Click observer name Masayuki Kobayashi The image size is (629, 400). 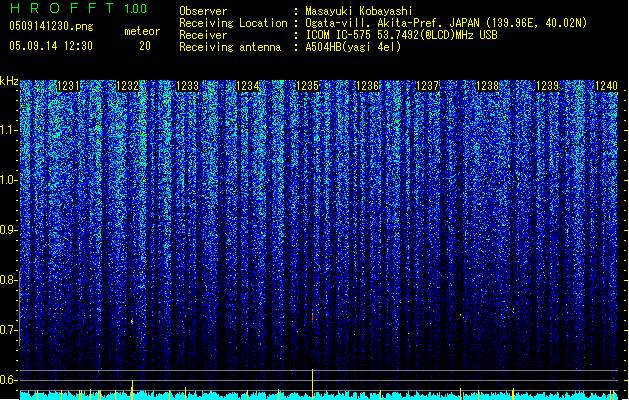(359, 11)
